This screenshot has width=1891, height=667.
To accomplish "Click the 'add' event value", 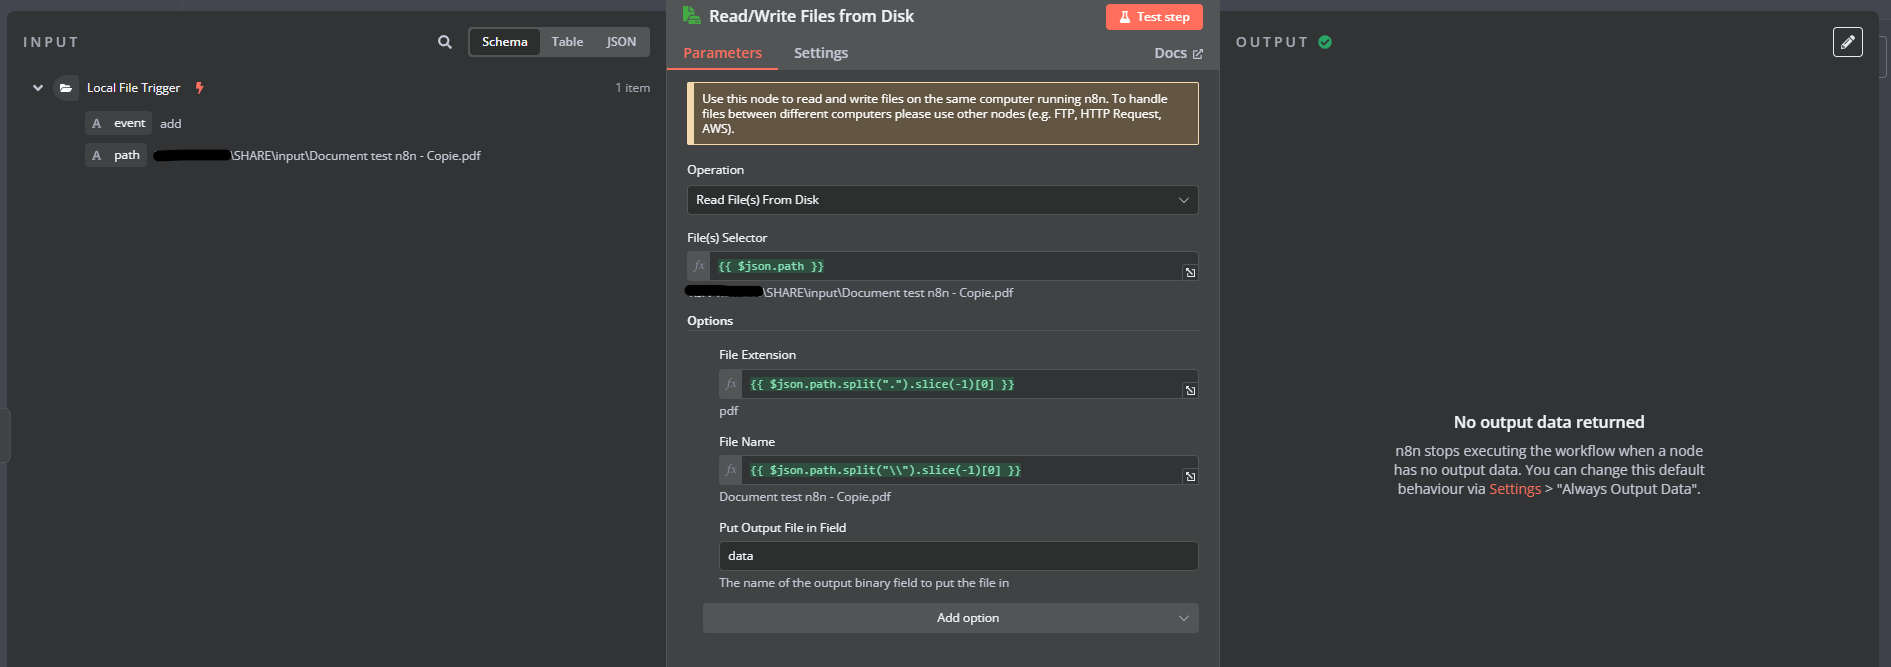I will pyautogui.click(x=171, y=124).
